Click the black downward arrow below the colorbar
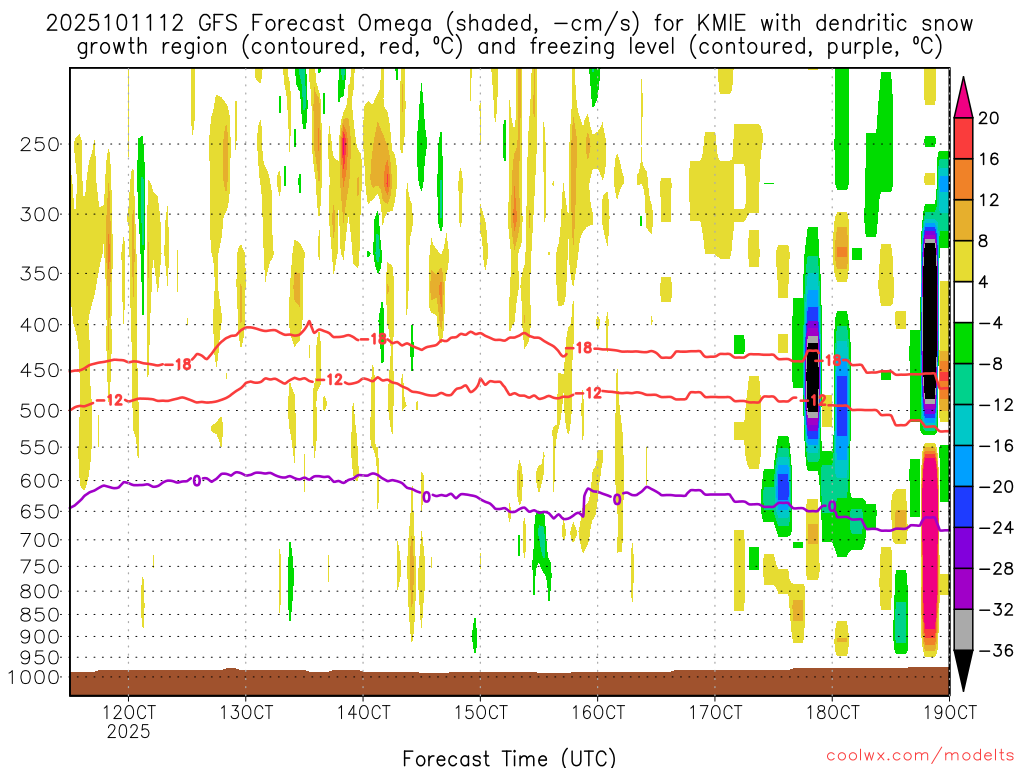The height and width of the screenshot is (768, 1024). coord(965,670)
